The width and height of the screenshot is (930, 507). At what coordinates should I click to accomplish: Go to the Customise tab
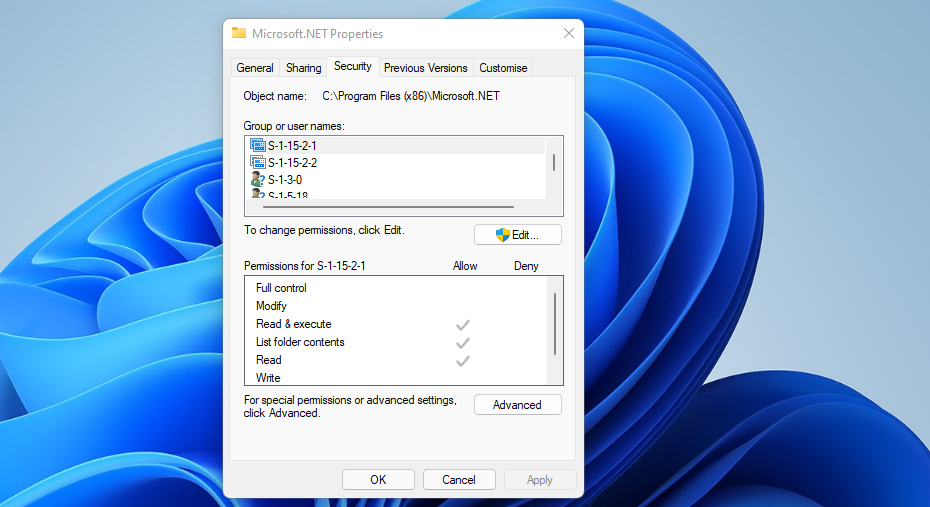tap(503, 68)
